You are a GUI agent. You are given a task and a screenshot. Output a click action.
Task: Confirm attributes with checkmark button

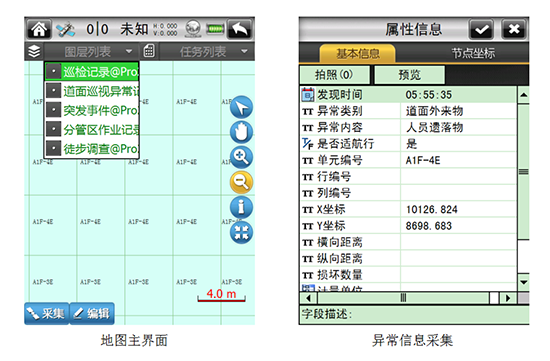(481, 29)
